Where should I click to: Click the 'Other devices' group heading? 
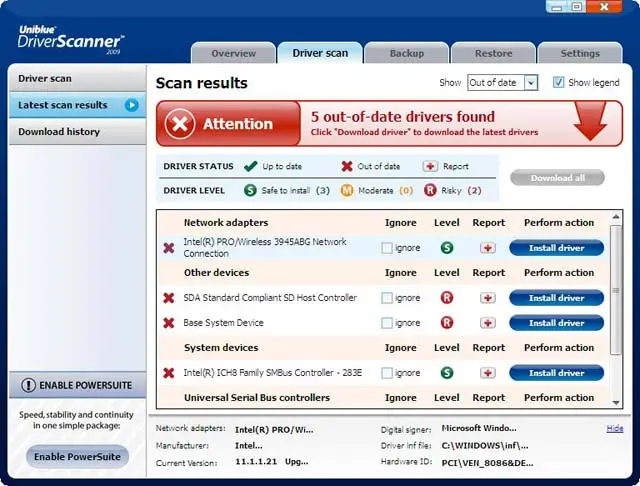pos(216,273)
